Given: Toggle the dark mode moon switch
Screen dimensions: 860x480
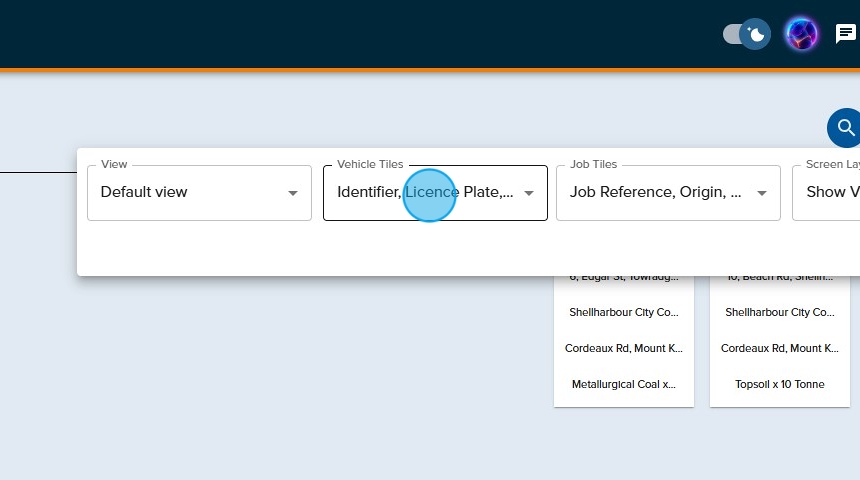Looking at the screenshot, I should point(746,34).
